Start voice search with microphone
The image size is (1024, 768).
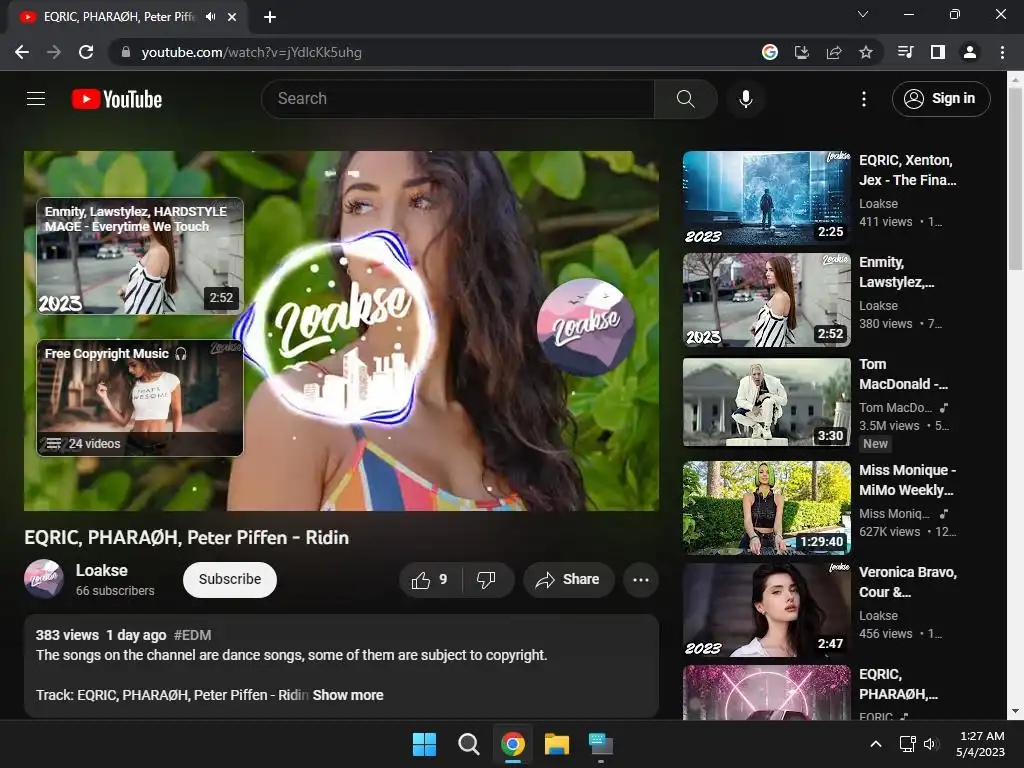[745, 99]
